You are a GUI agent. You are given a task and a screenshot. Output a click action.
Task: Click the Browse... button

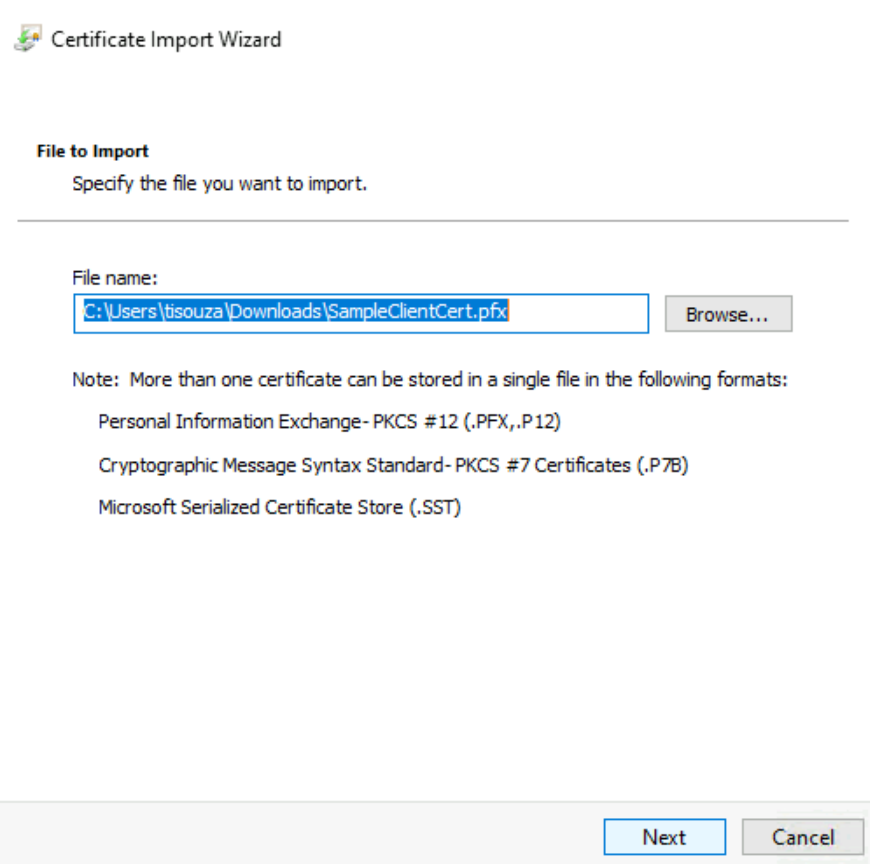pyautogui.click(x=728, y=314)
